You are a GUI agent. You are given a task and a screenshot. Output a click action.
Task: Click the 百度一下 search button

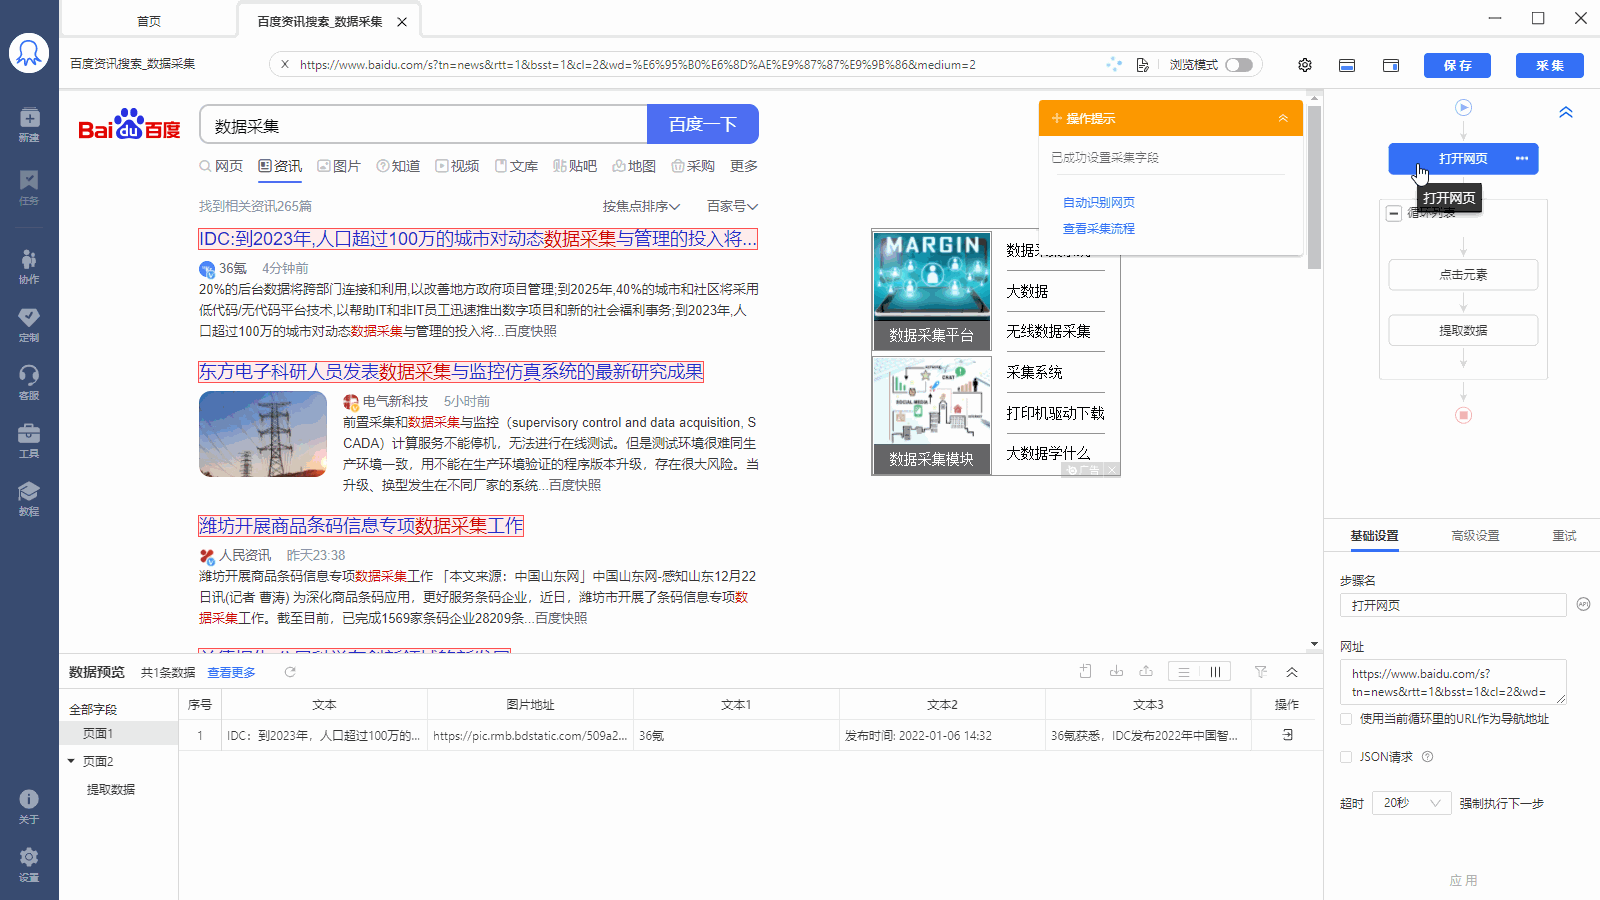[703, 124]
